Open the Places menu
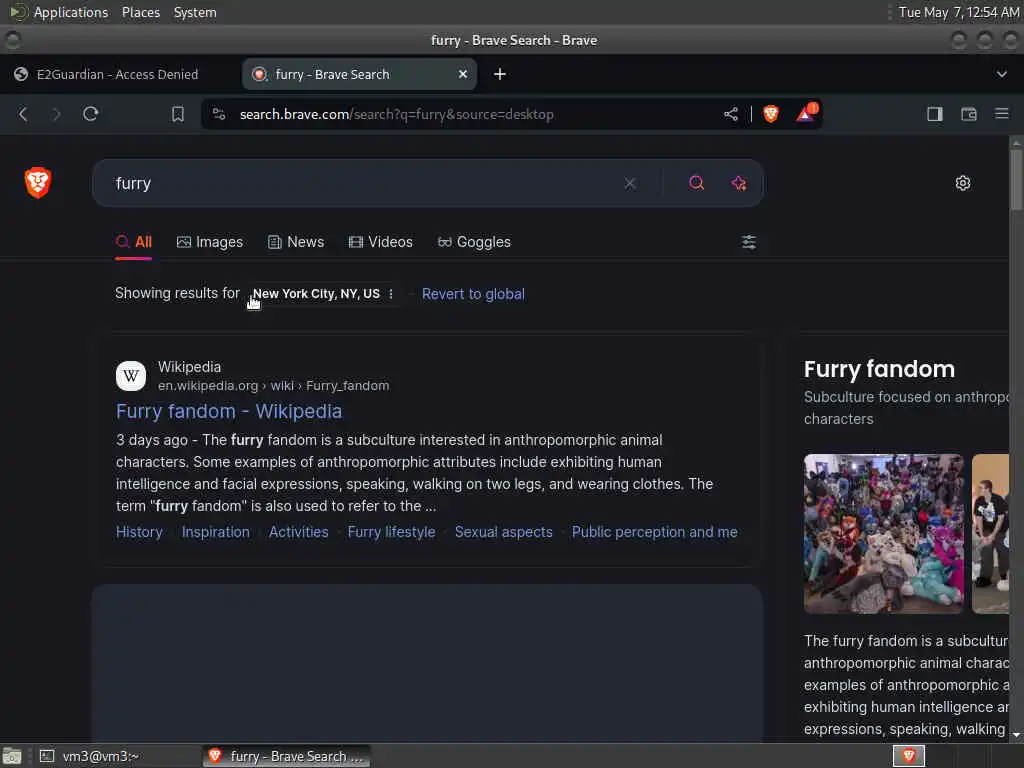Viewport: 1024px width, 768px height. pos(140,12)
